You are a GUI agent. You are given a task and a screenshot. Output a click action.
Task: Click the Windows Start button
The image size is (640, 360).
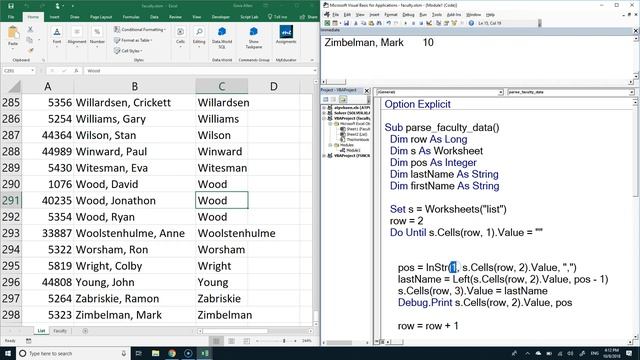(x=8, y=353)
